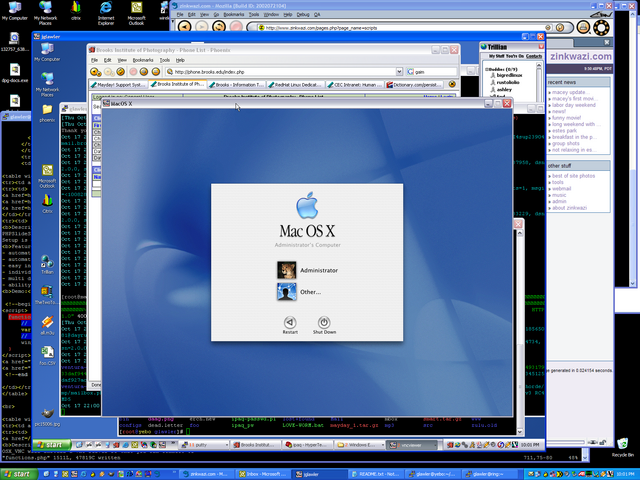Click the Restart button on Mac login panel
The height and width of the screenshot is (480, 640).
290,325
